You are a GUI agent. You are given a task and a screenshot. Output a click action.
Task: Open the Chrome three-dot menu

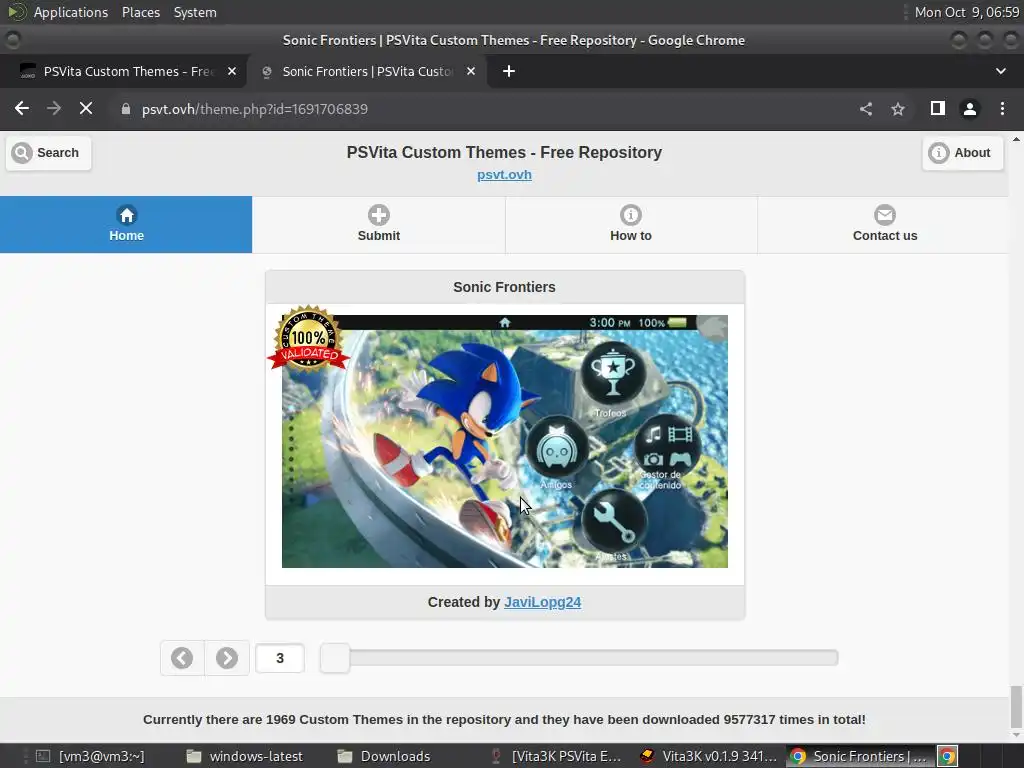coord(1002,108)
